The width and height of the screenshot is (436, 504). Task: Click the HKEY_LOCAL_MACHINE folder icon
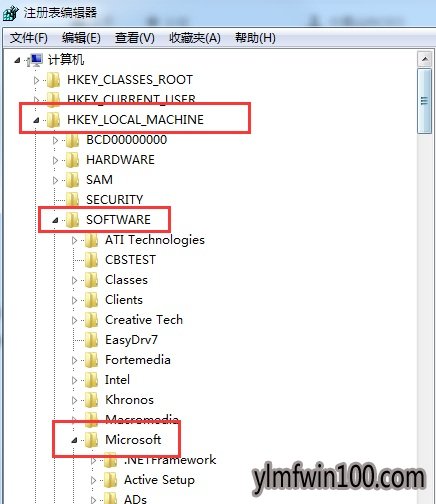coord(53,120)
